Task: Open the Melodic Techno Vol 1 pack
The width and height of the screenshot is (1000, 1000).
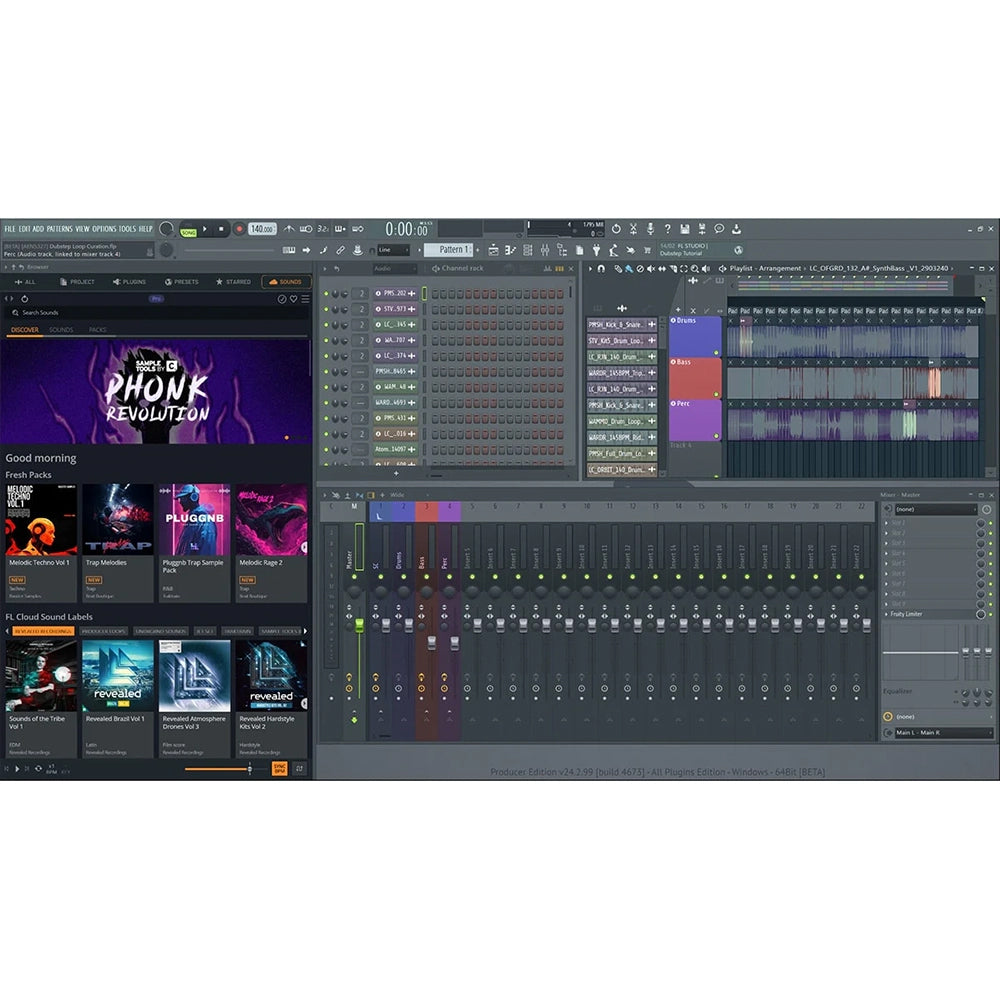Action: pos(41,543)
